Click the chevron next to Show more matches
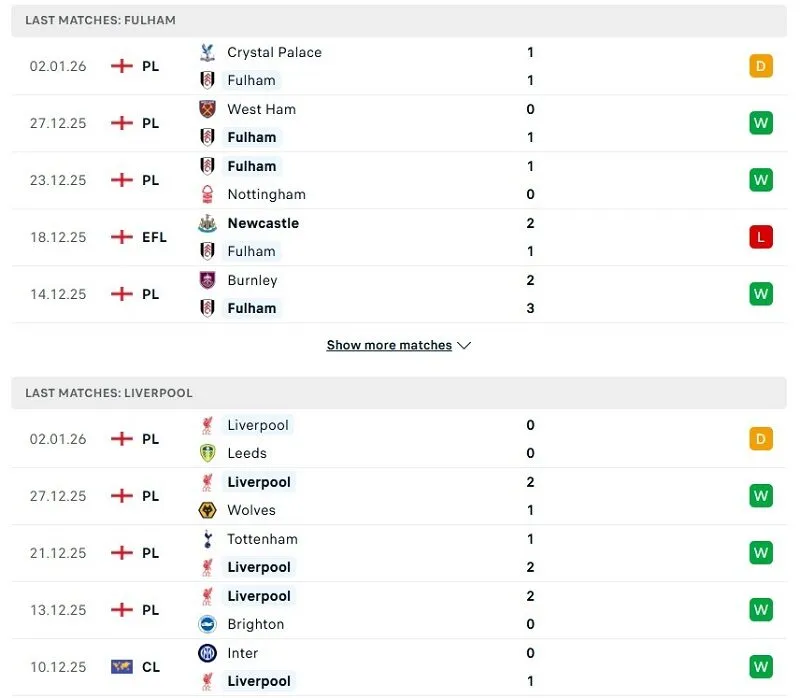Viewport: 800px width, 698px height. [x=463, y=344]
